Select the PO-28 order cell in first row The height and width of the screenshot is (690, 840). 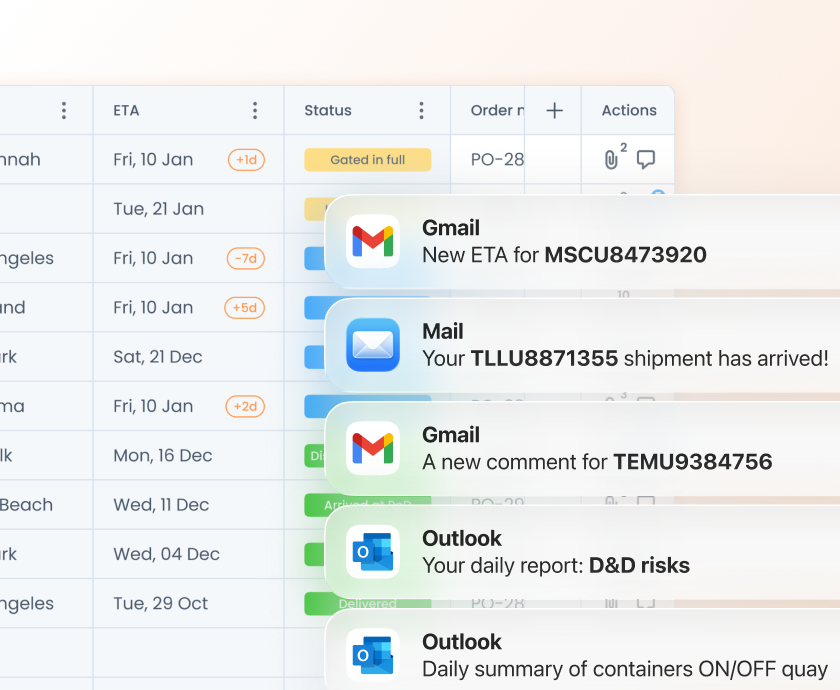488,160
